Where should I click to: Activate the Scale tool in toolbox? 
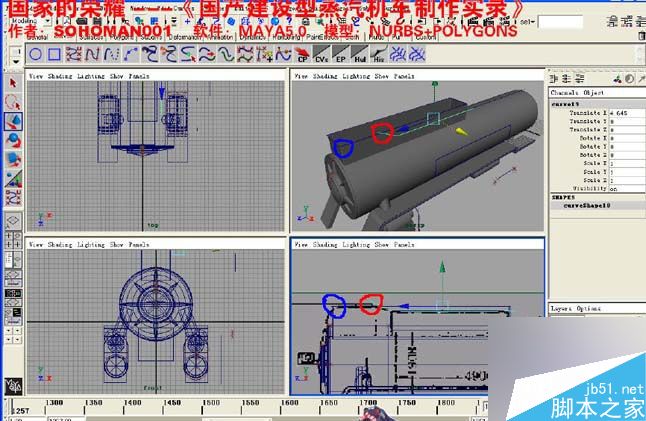click(13, 160)
